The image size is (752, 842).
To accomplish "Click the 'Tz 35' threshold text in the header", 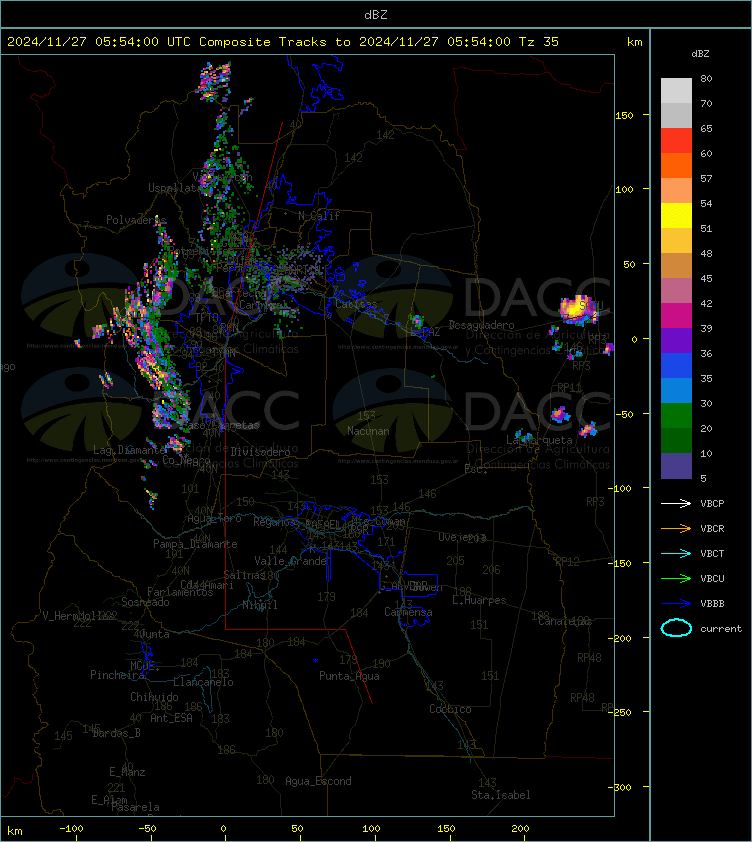I will tap(539, 42).
